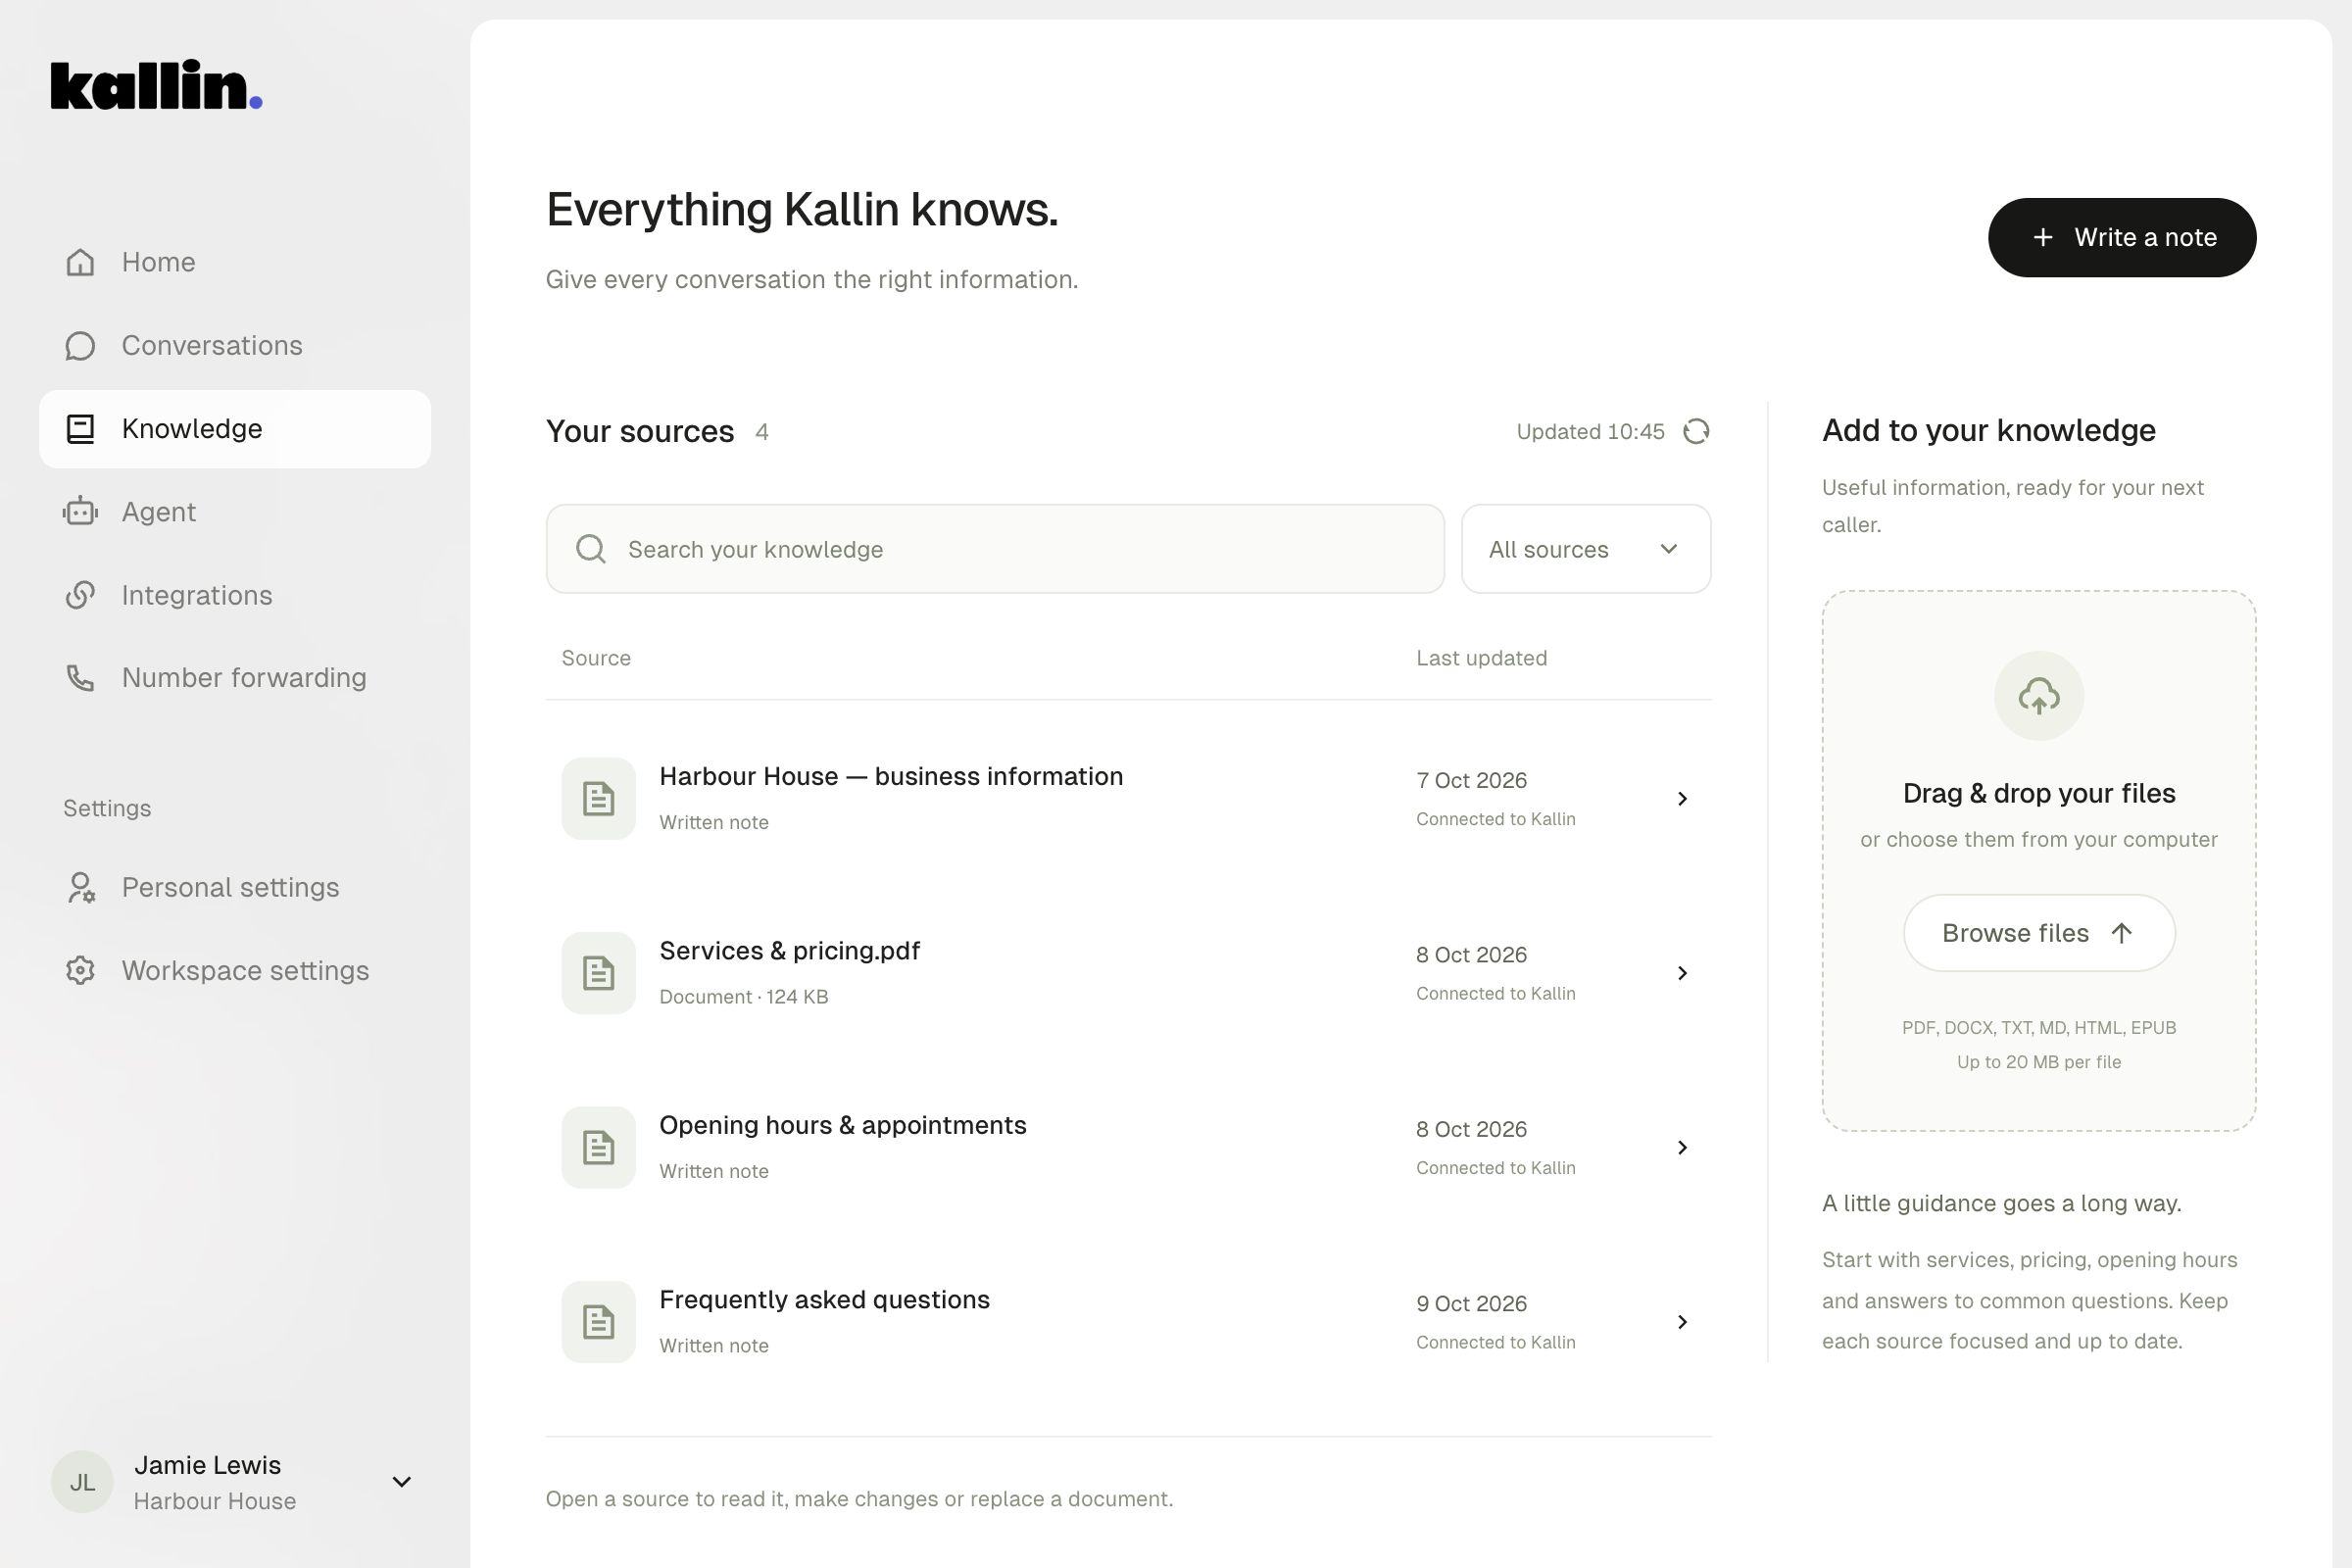This screenshot has height=1568, width=2352.
Task: Click 'PDF, DOCX, TXT, MD, HTML, EPUB' text
Action: pos(2039,1028)
